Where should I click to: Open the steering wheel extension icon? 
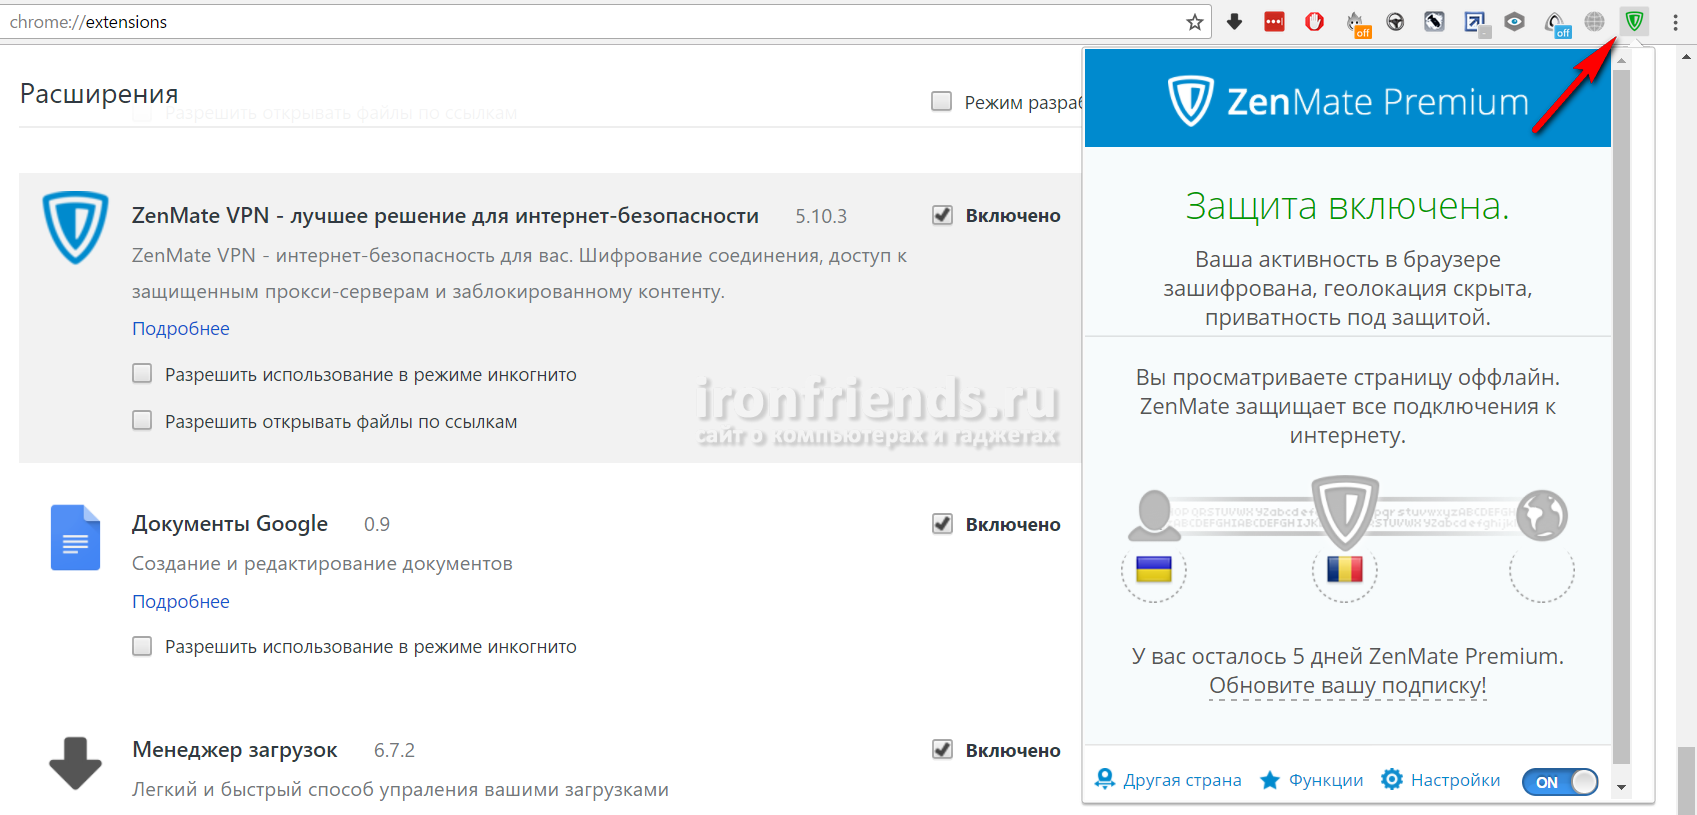1395,22
